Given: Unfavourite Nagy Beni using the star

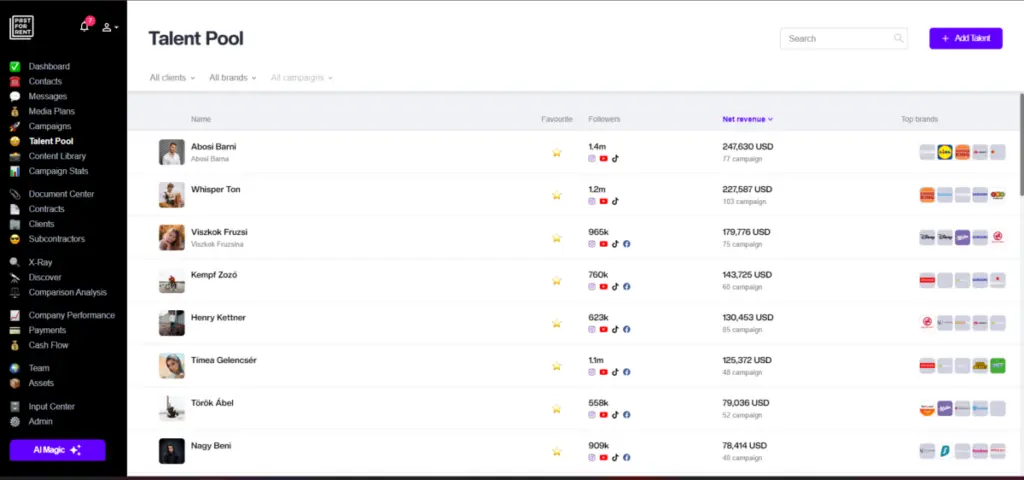Looking at the screenshot, I should (x=557, y=451).
